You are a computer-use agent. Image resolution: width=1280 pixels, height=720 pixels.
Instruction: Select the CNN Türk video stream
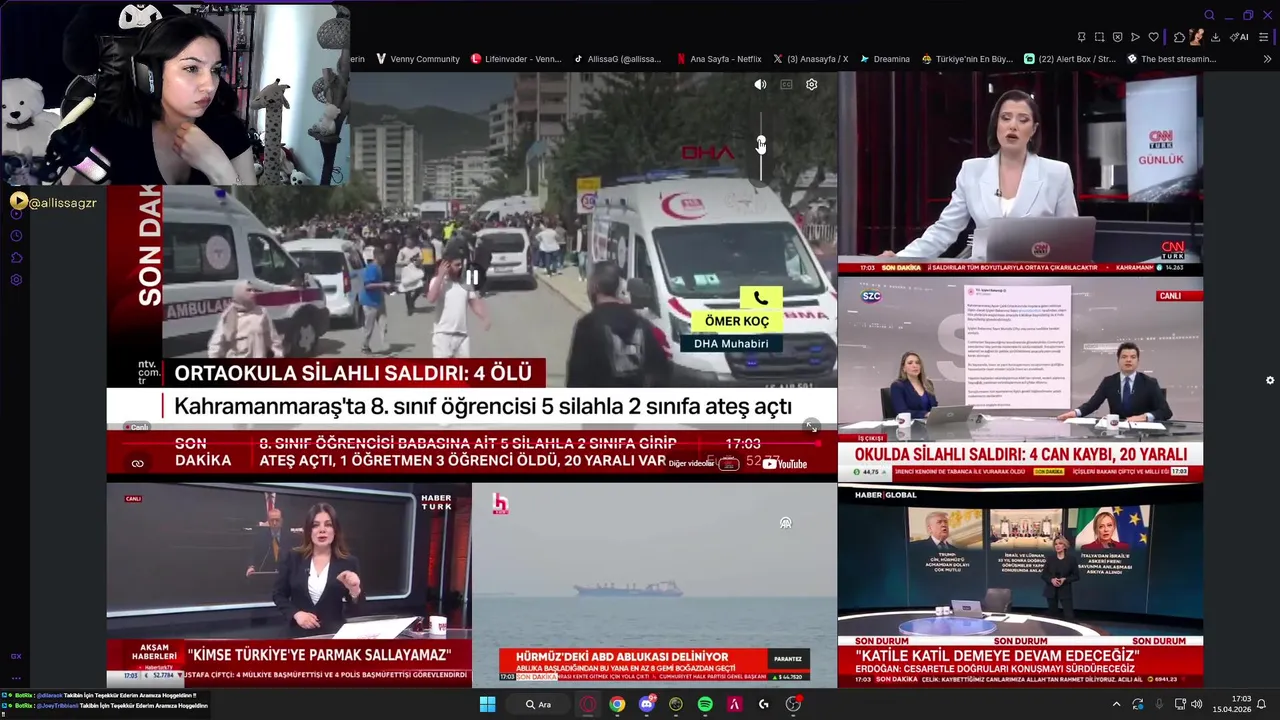1020,172
